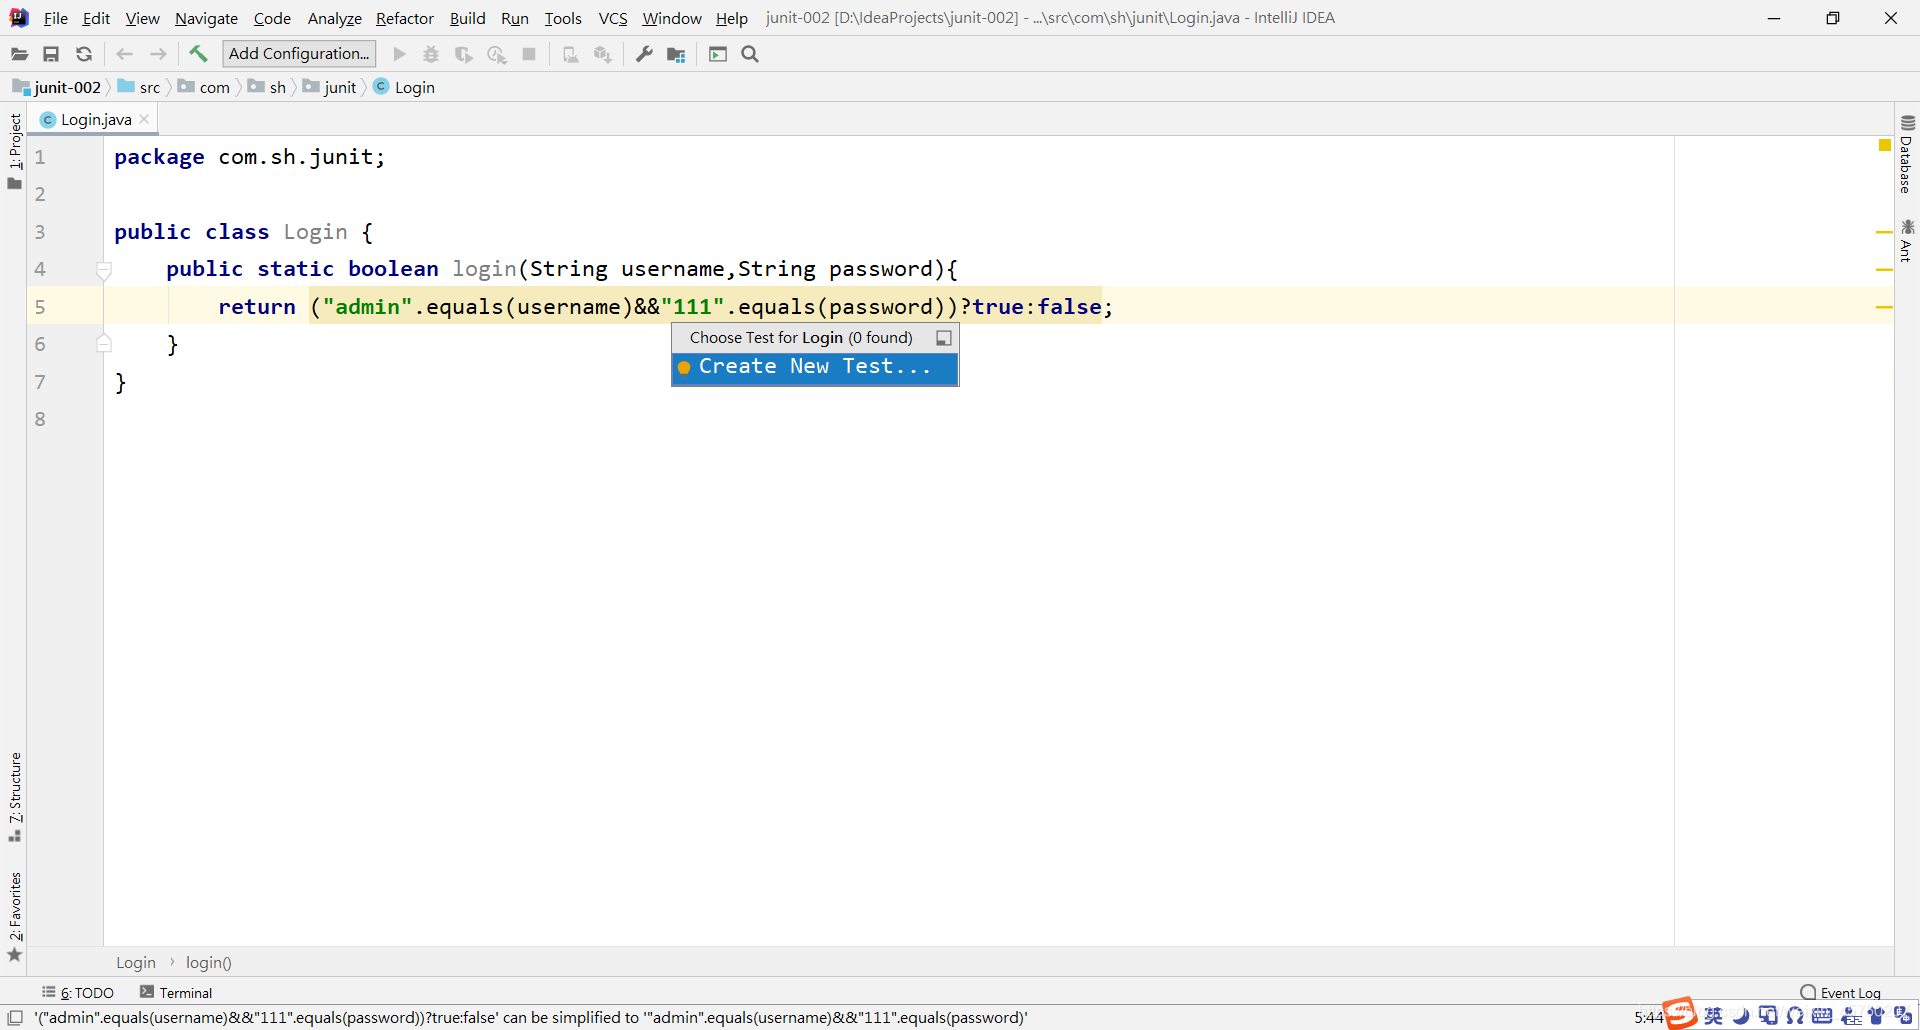1920x1030 pixels.
Task: Open Project Structure folder icon
Action: 676,54
